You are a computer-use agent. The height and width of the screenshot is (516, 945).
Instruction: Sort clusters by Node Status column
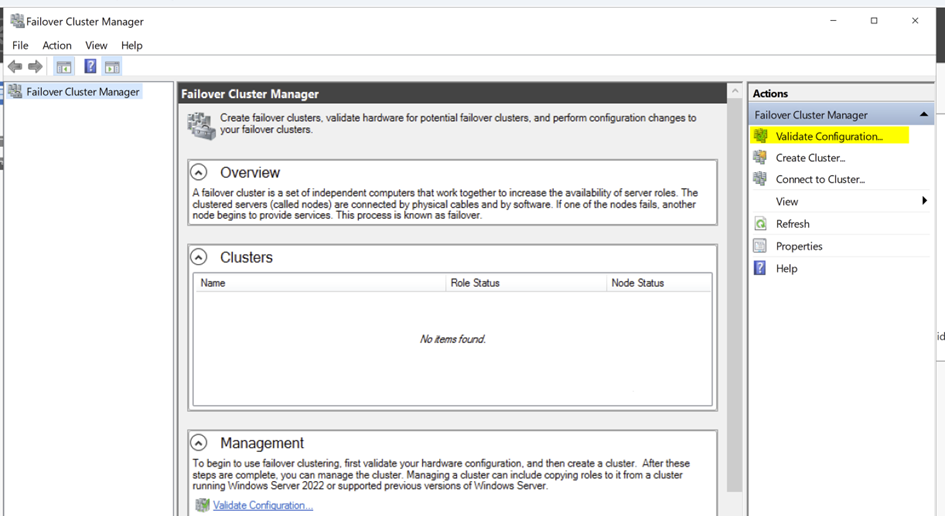tap(659, 283)
